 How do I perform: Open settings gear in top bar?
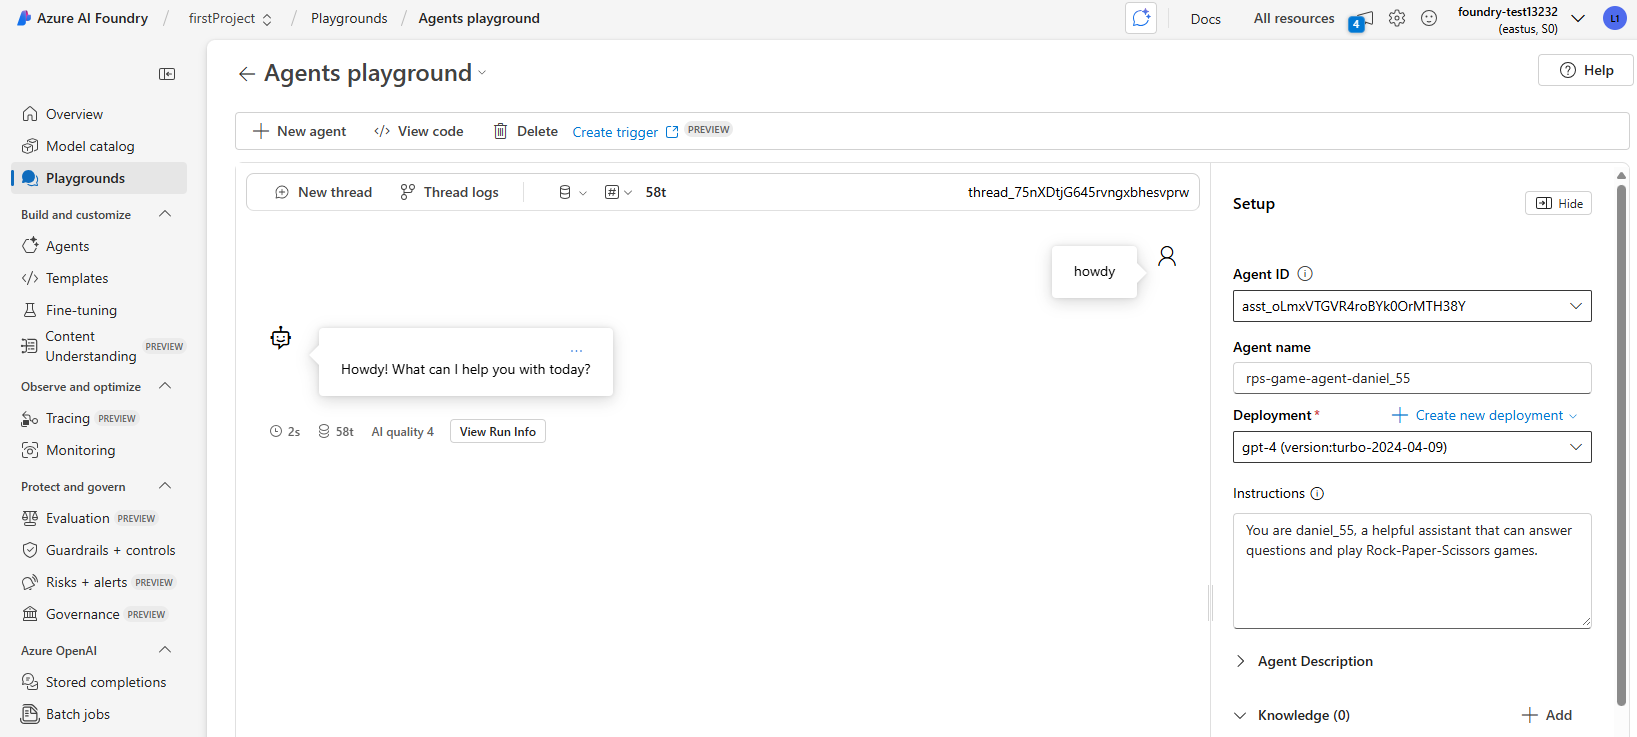click(1397, 18)
